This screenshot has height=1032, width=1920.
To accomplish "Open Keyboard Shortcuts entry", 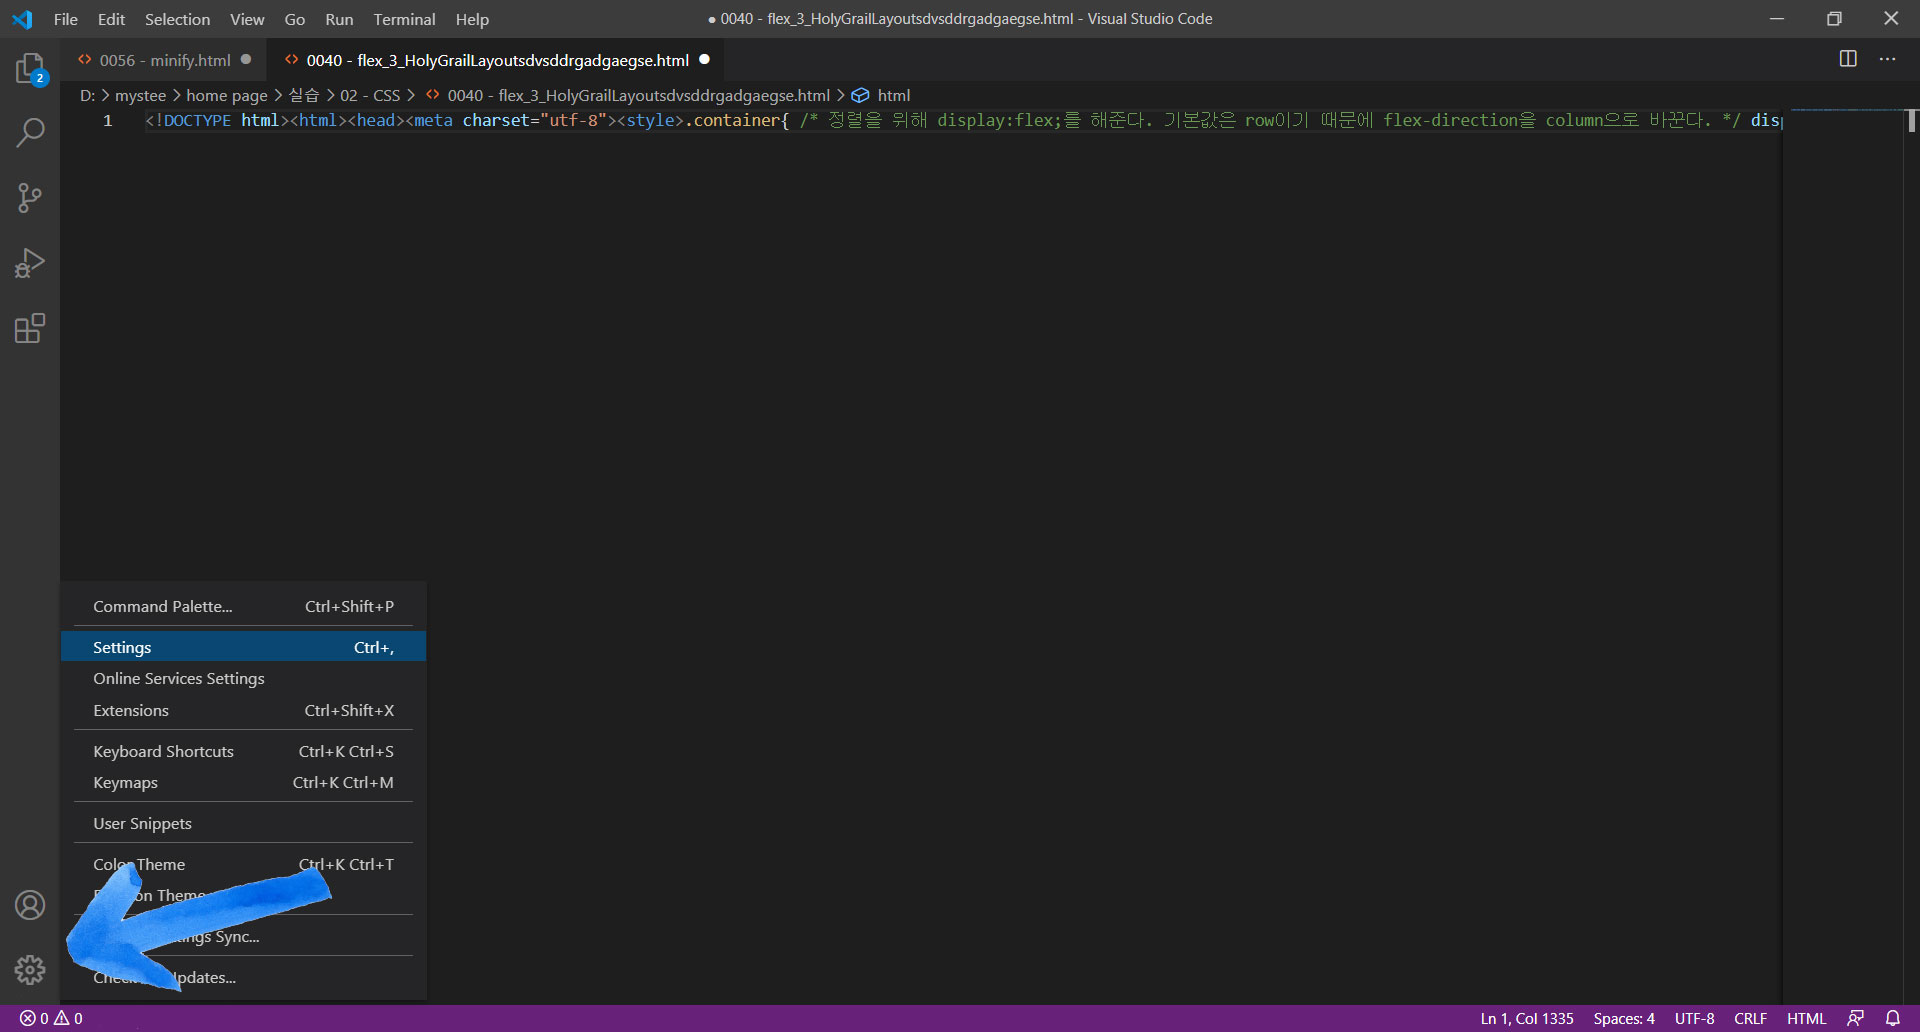I will tap(243, 751).
